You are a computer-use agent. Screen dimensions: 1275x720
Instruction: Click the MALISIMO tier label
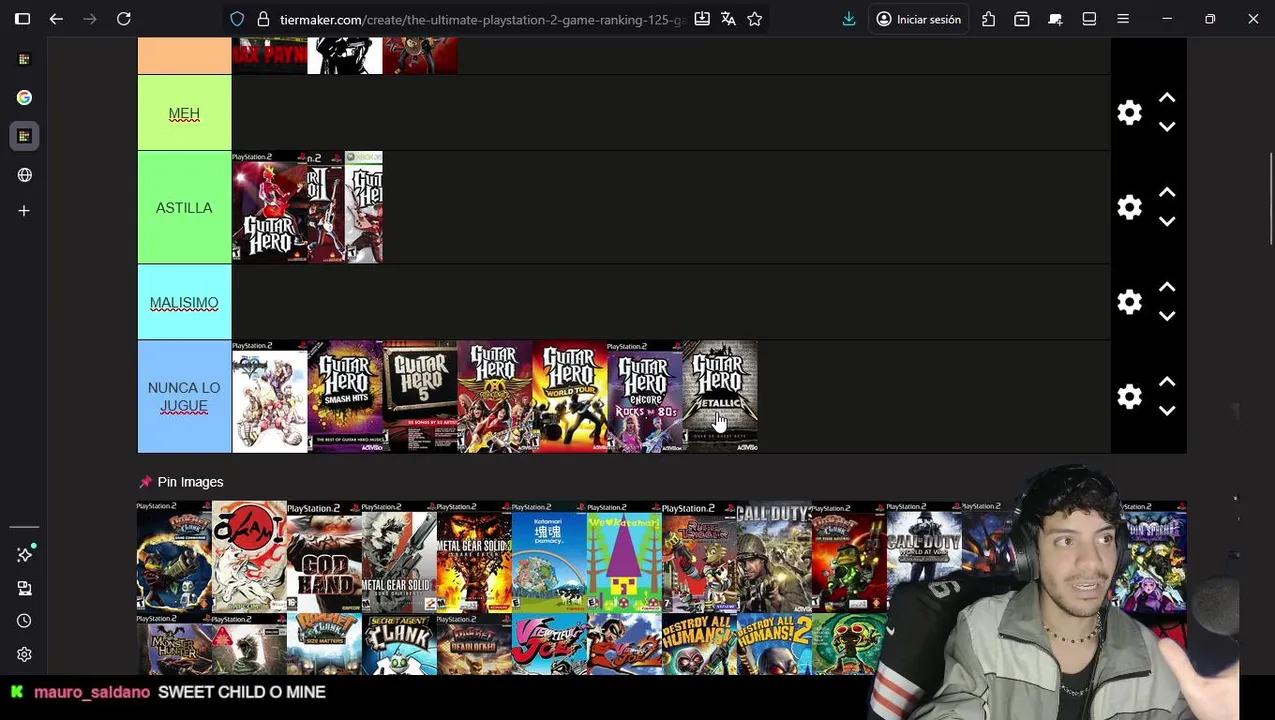(x=184, y=302)
